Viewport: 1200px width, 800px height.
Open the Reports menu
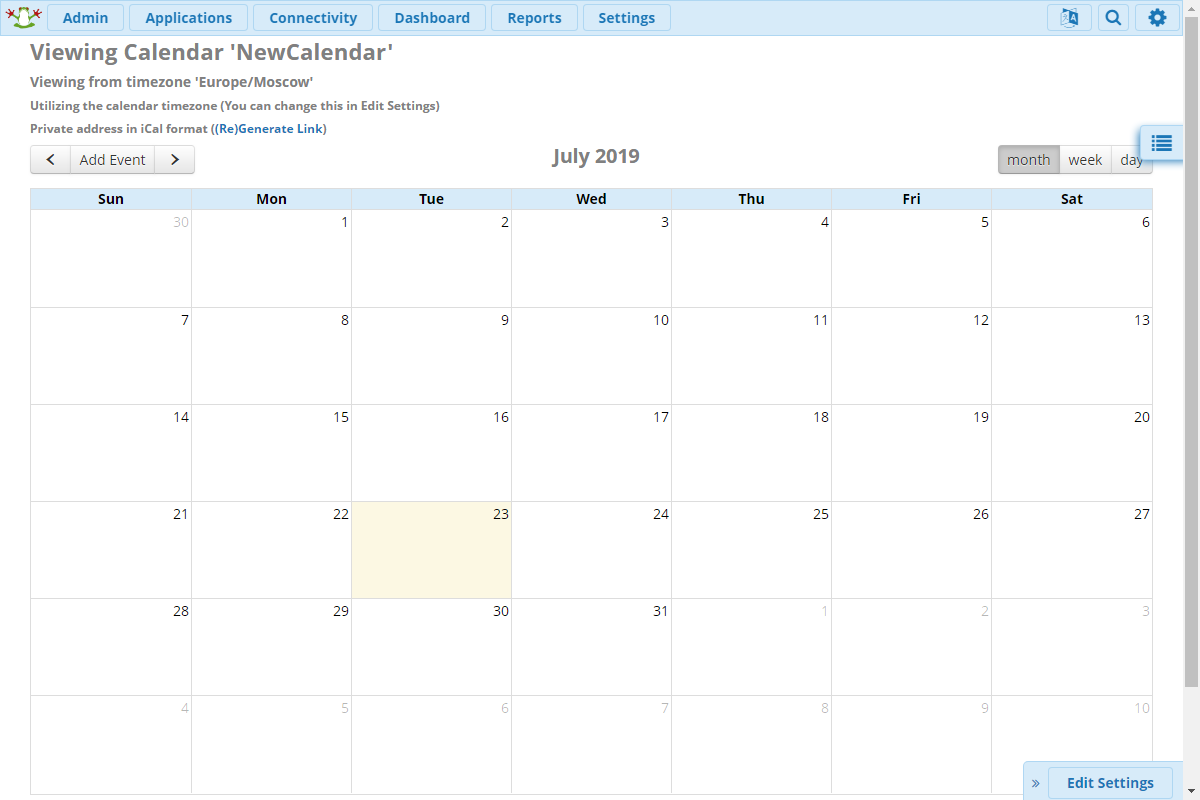tap(534, 18)
